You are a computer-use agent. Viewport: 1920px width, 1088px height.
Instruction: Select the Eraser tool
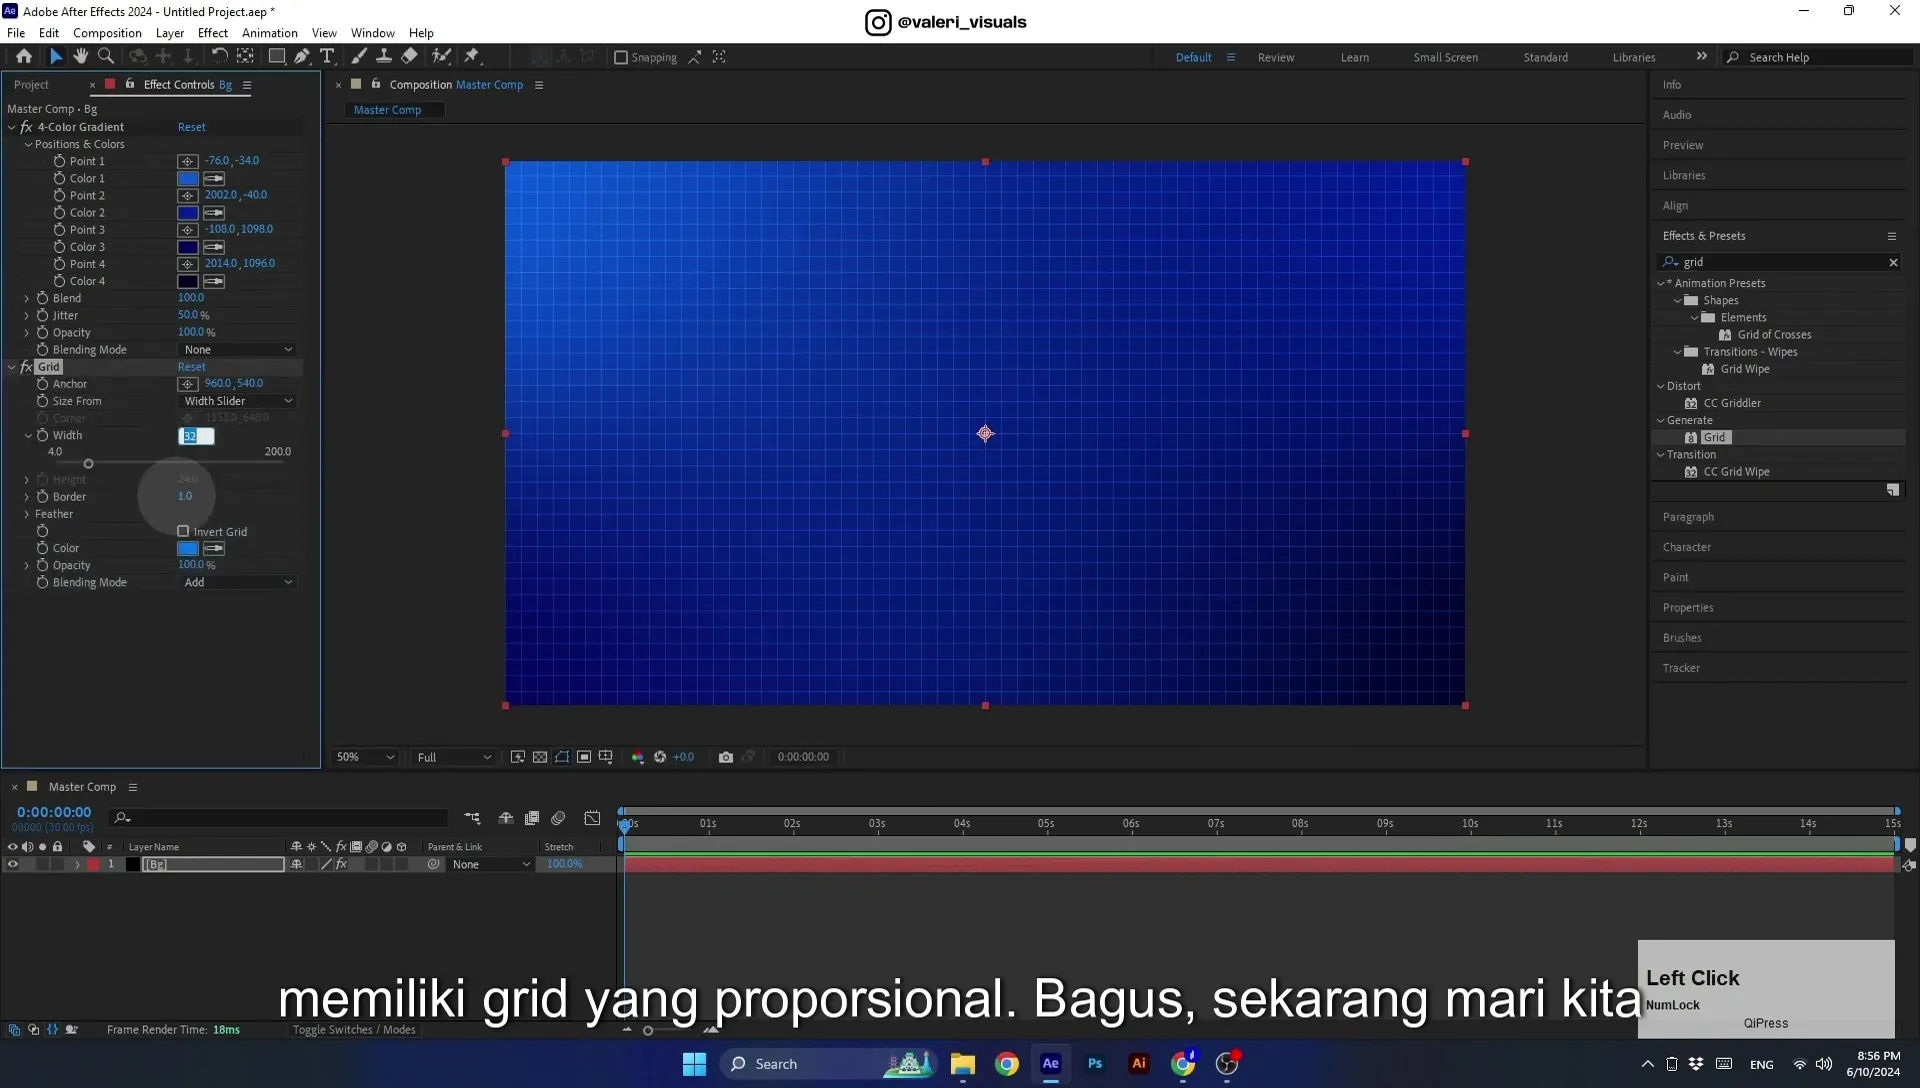coord(410,57)
